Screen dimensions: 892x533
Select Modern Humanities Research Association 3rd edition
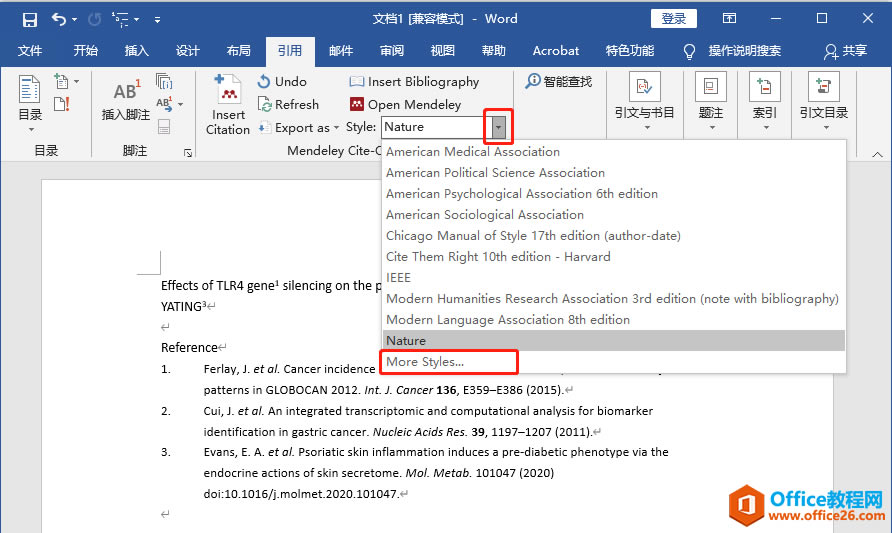[x=614, y=299]
